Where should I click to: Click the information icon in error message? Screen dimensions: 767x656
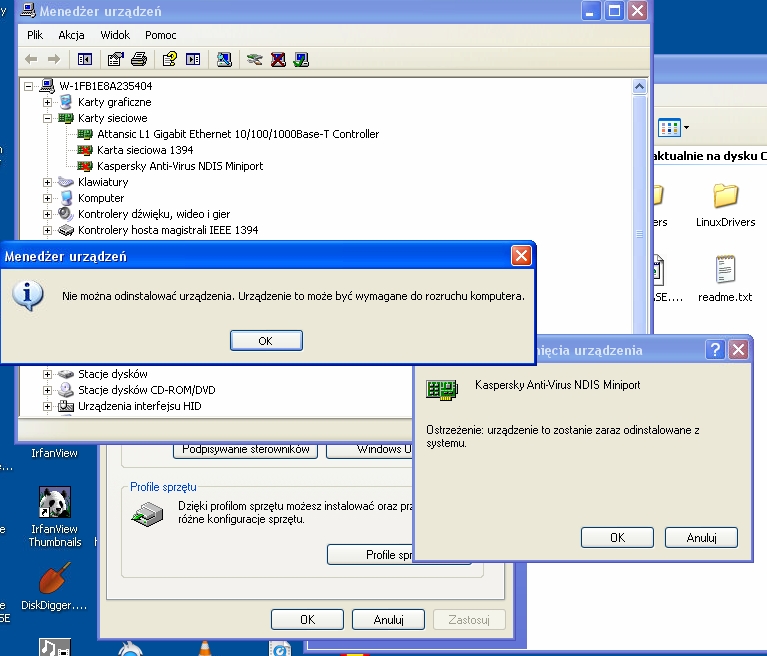point(28,295)
